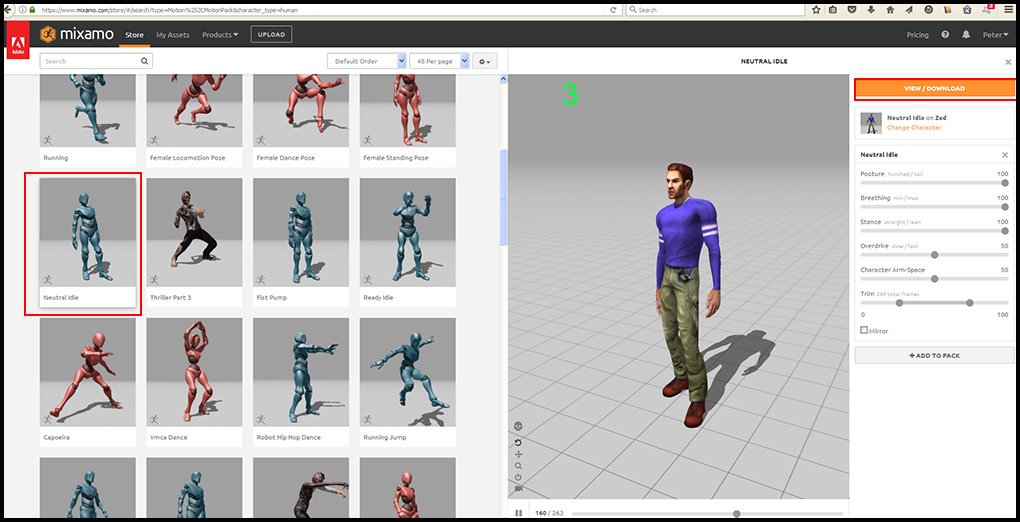Open the notifications bell icon
The width and height of the screenshot is (1020, 522).
966,34
